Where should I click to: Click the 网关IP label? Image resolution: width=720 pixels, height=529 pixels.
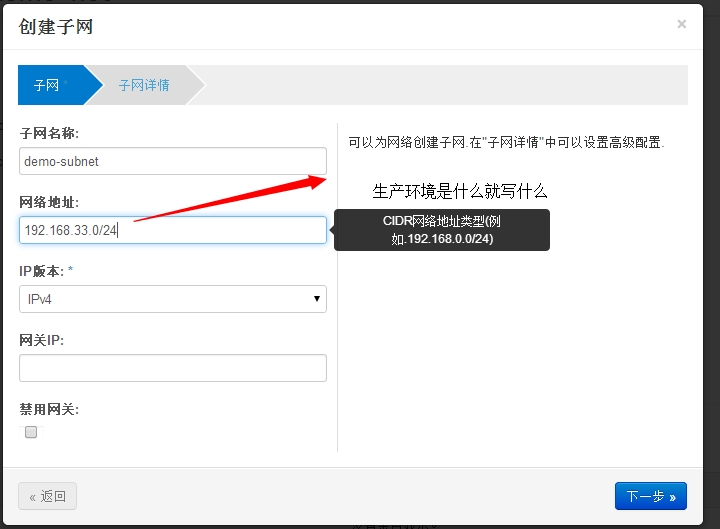41,340
